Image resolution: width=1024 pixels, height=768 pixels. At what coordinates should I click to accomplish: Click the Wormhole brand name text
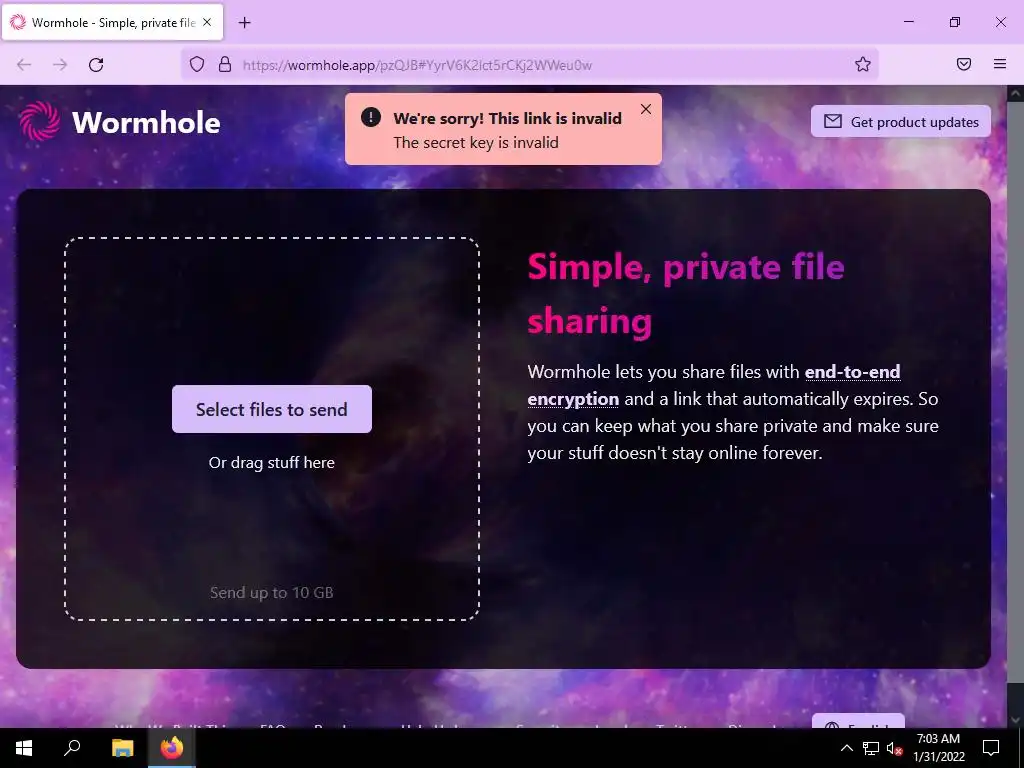point(146,123)
